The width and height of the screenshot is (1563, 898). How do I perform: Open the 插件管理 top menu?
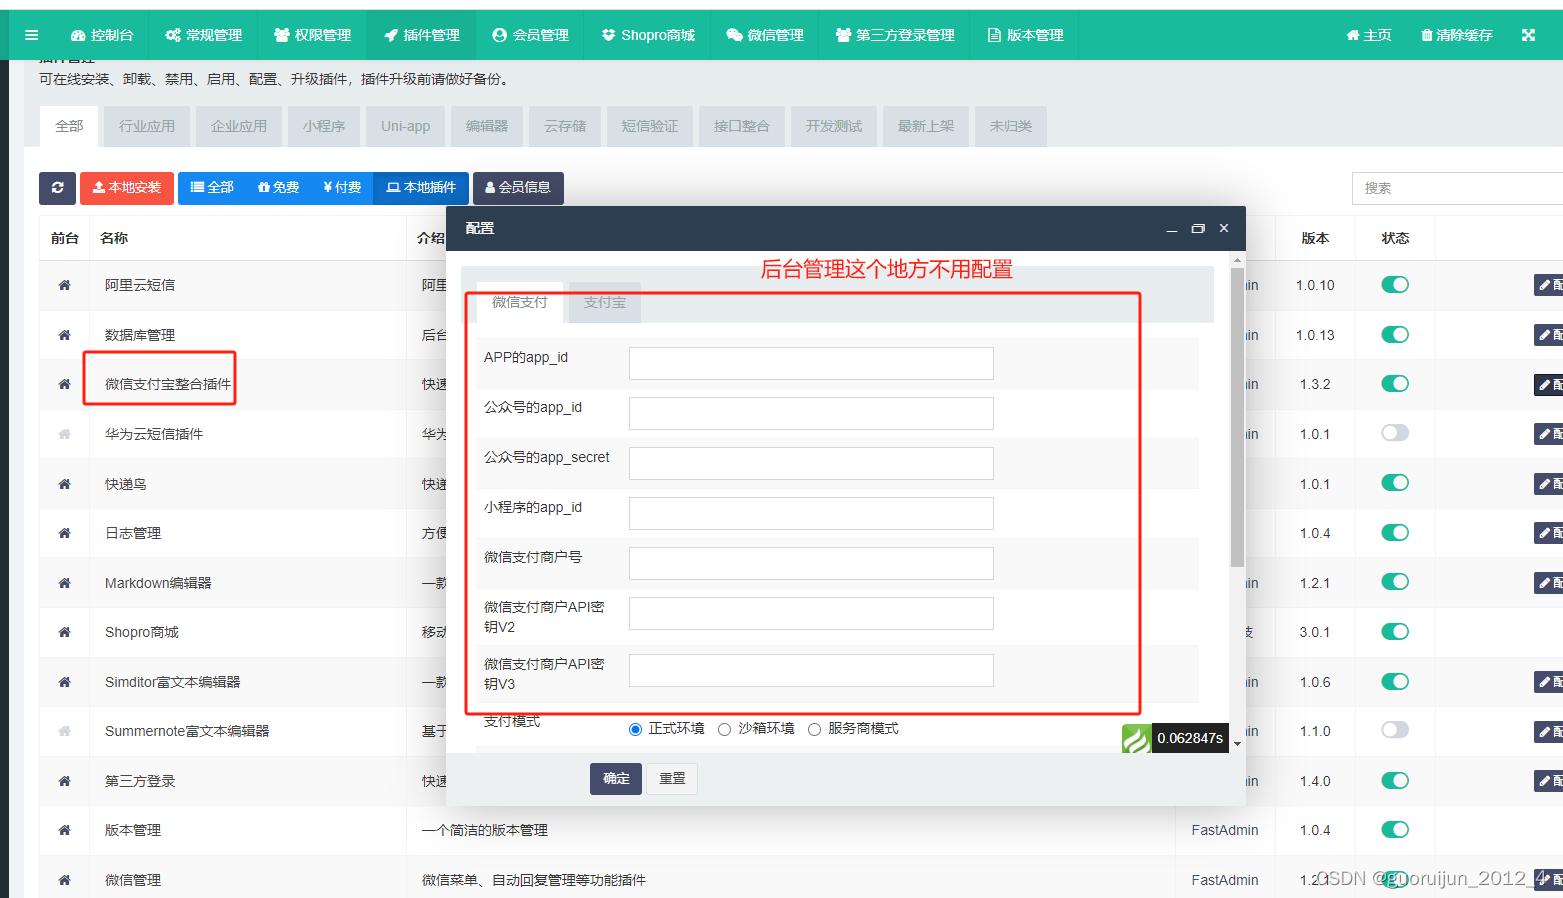coord(421,35)
